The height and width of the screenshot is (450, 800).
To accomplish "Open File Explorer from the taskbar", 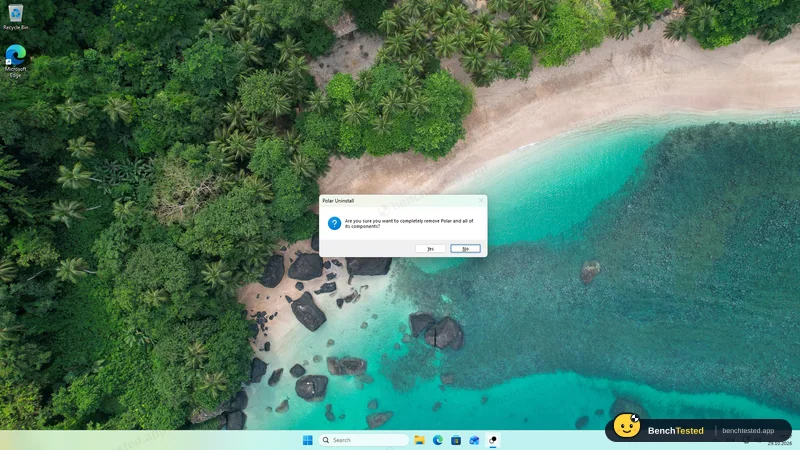I will [x=419, y=440].
